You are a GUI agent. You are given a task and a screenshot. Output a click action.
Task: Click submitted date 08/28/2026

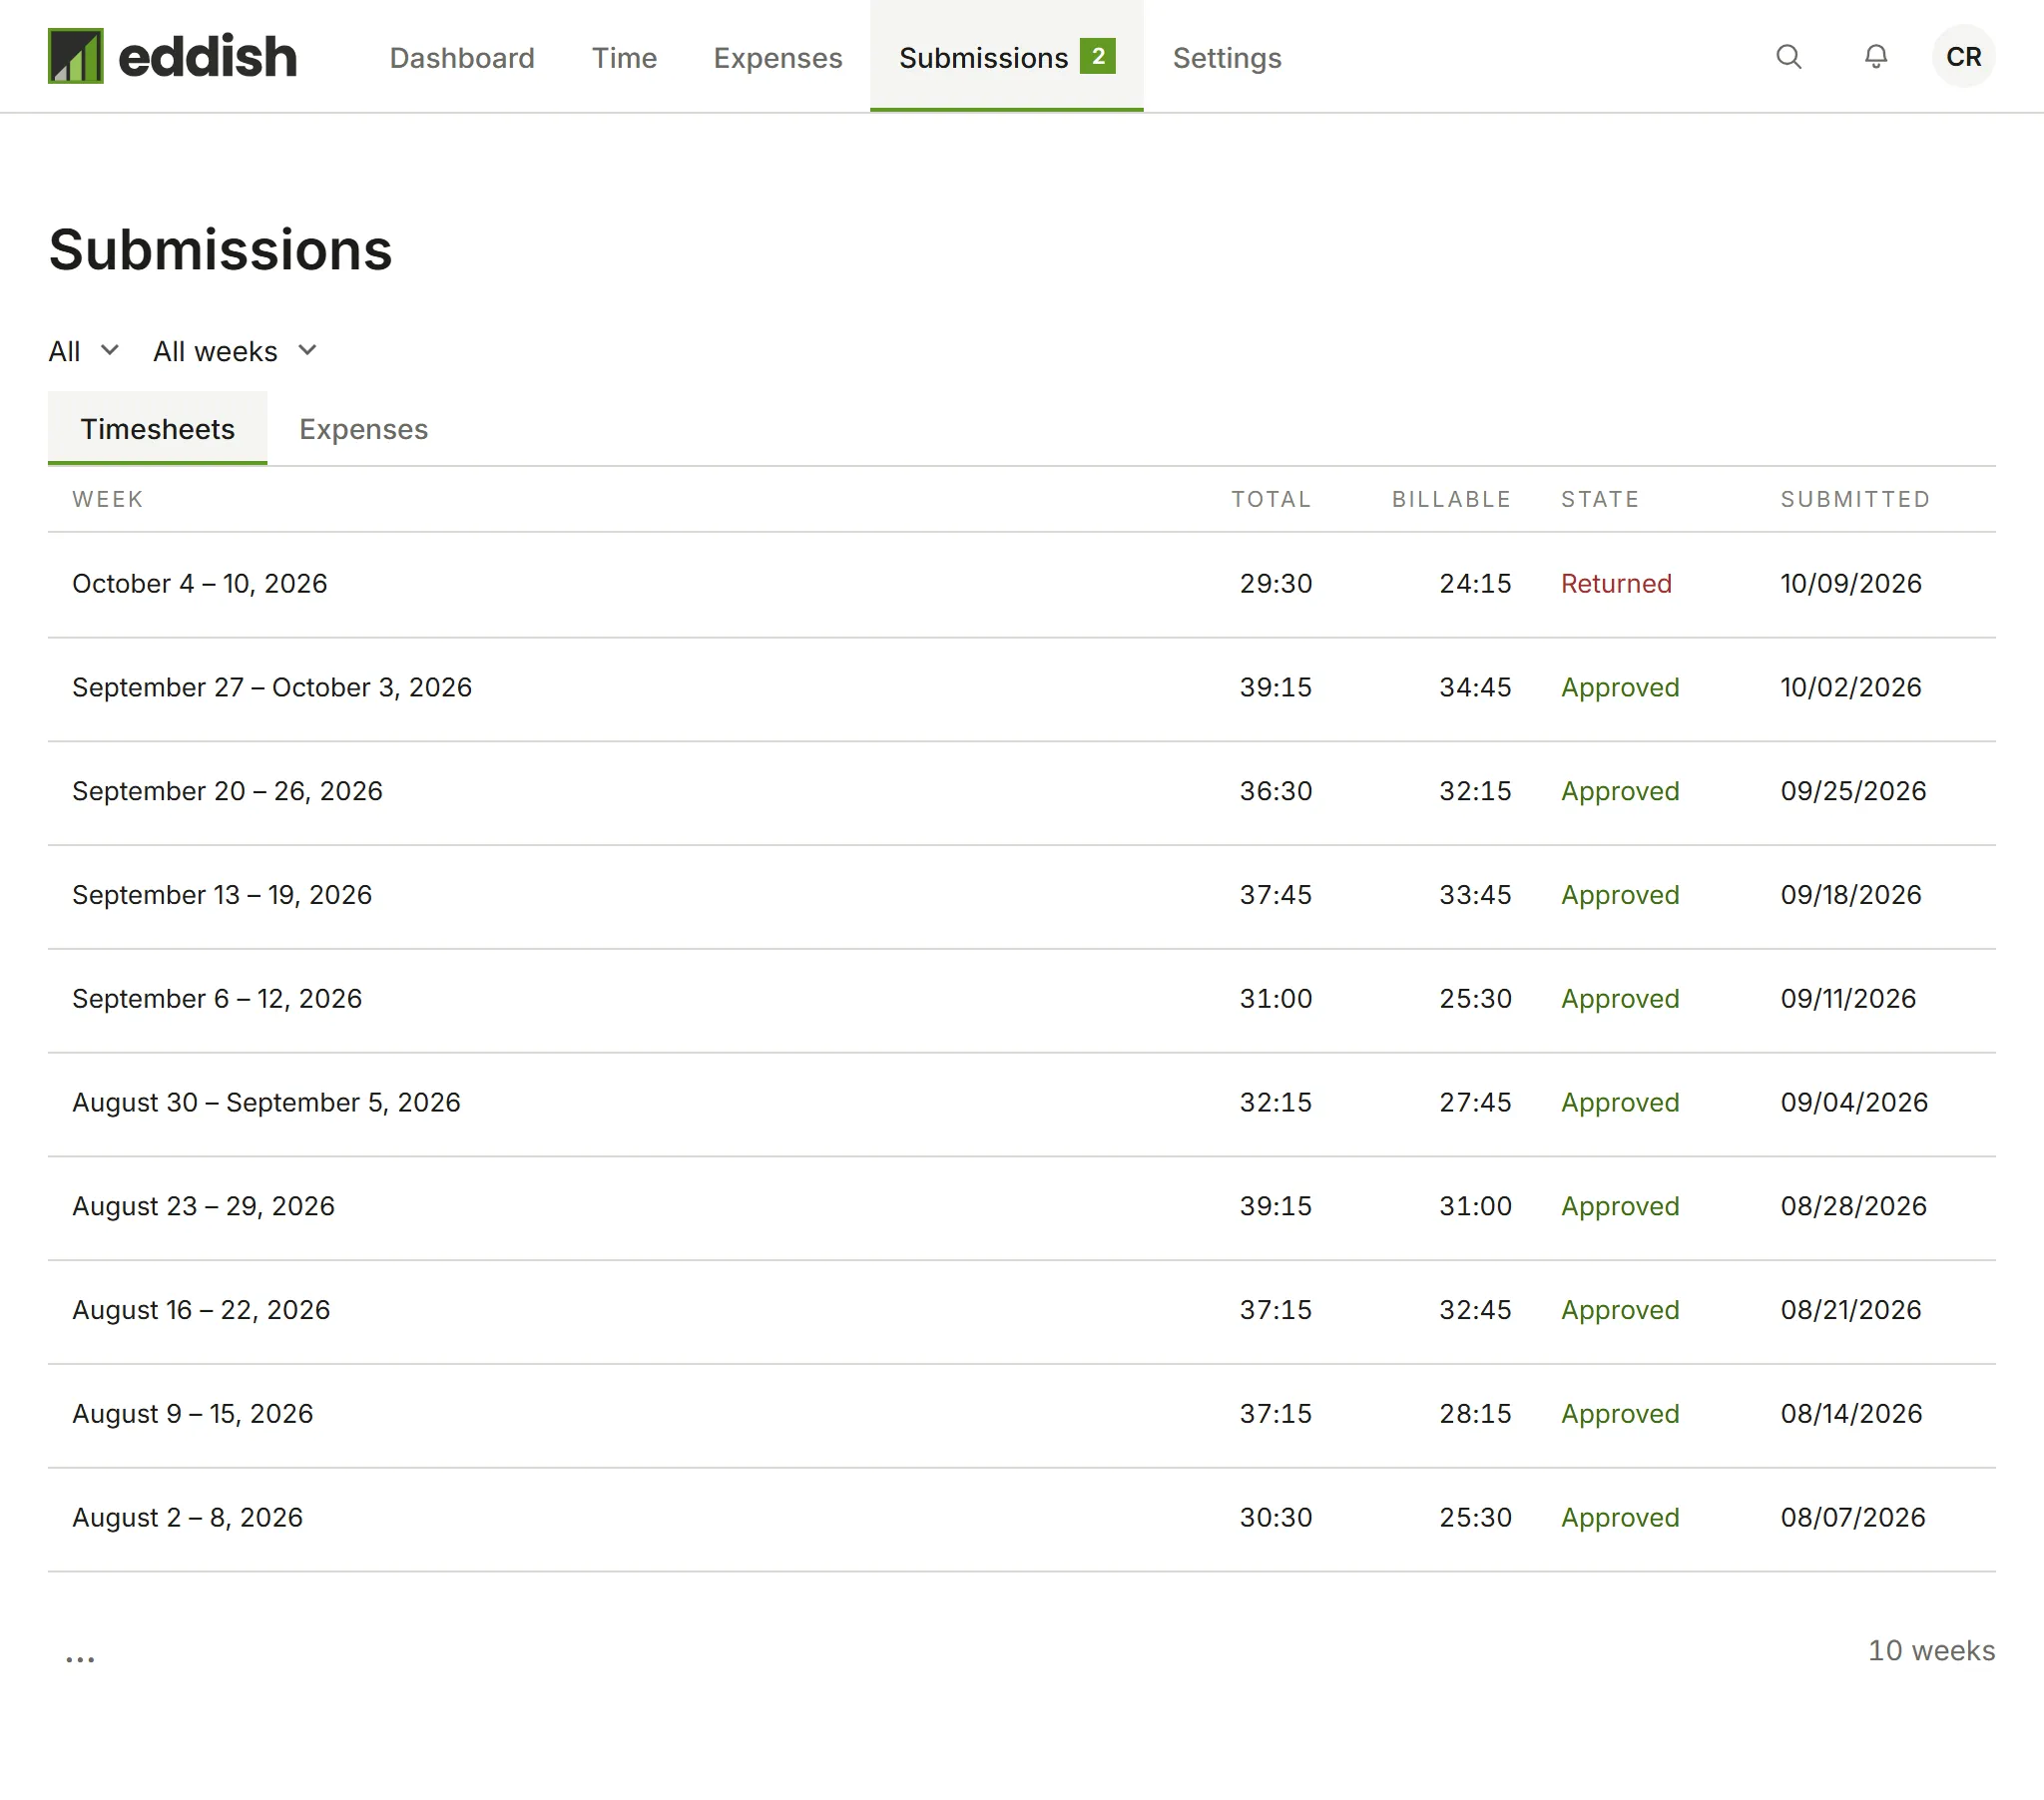[x=1853, y=1206]
